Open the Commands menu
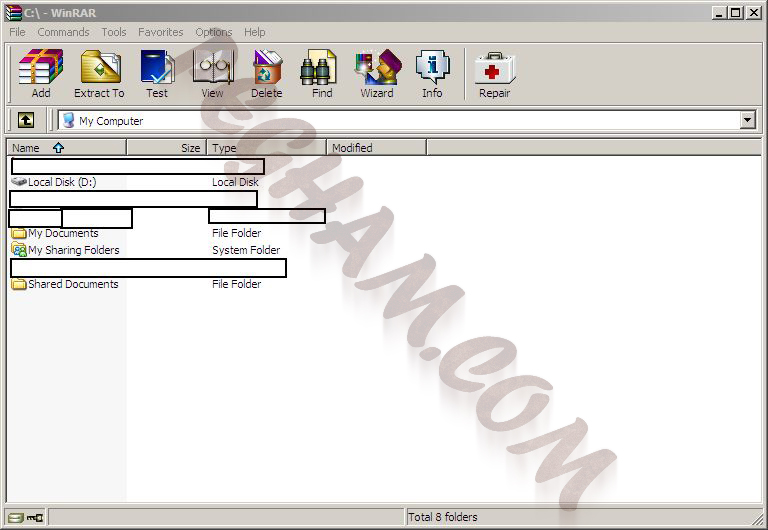Screen dimensions: 768x530 point(63,32)
